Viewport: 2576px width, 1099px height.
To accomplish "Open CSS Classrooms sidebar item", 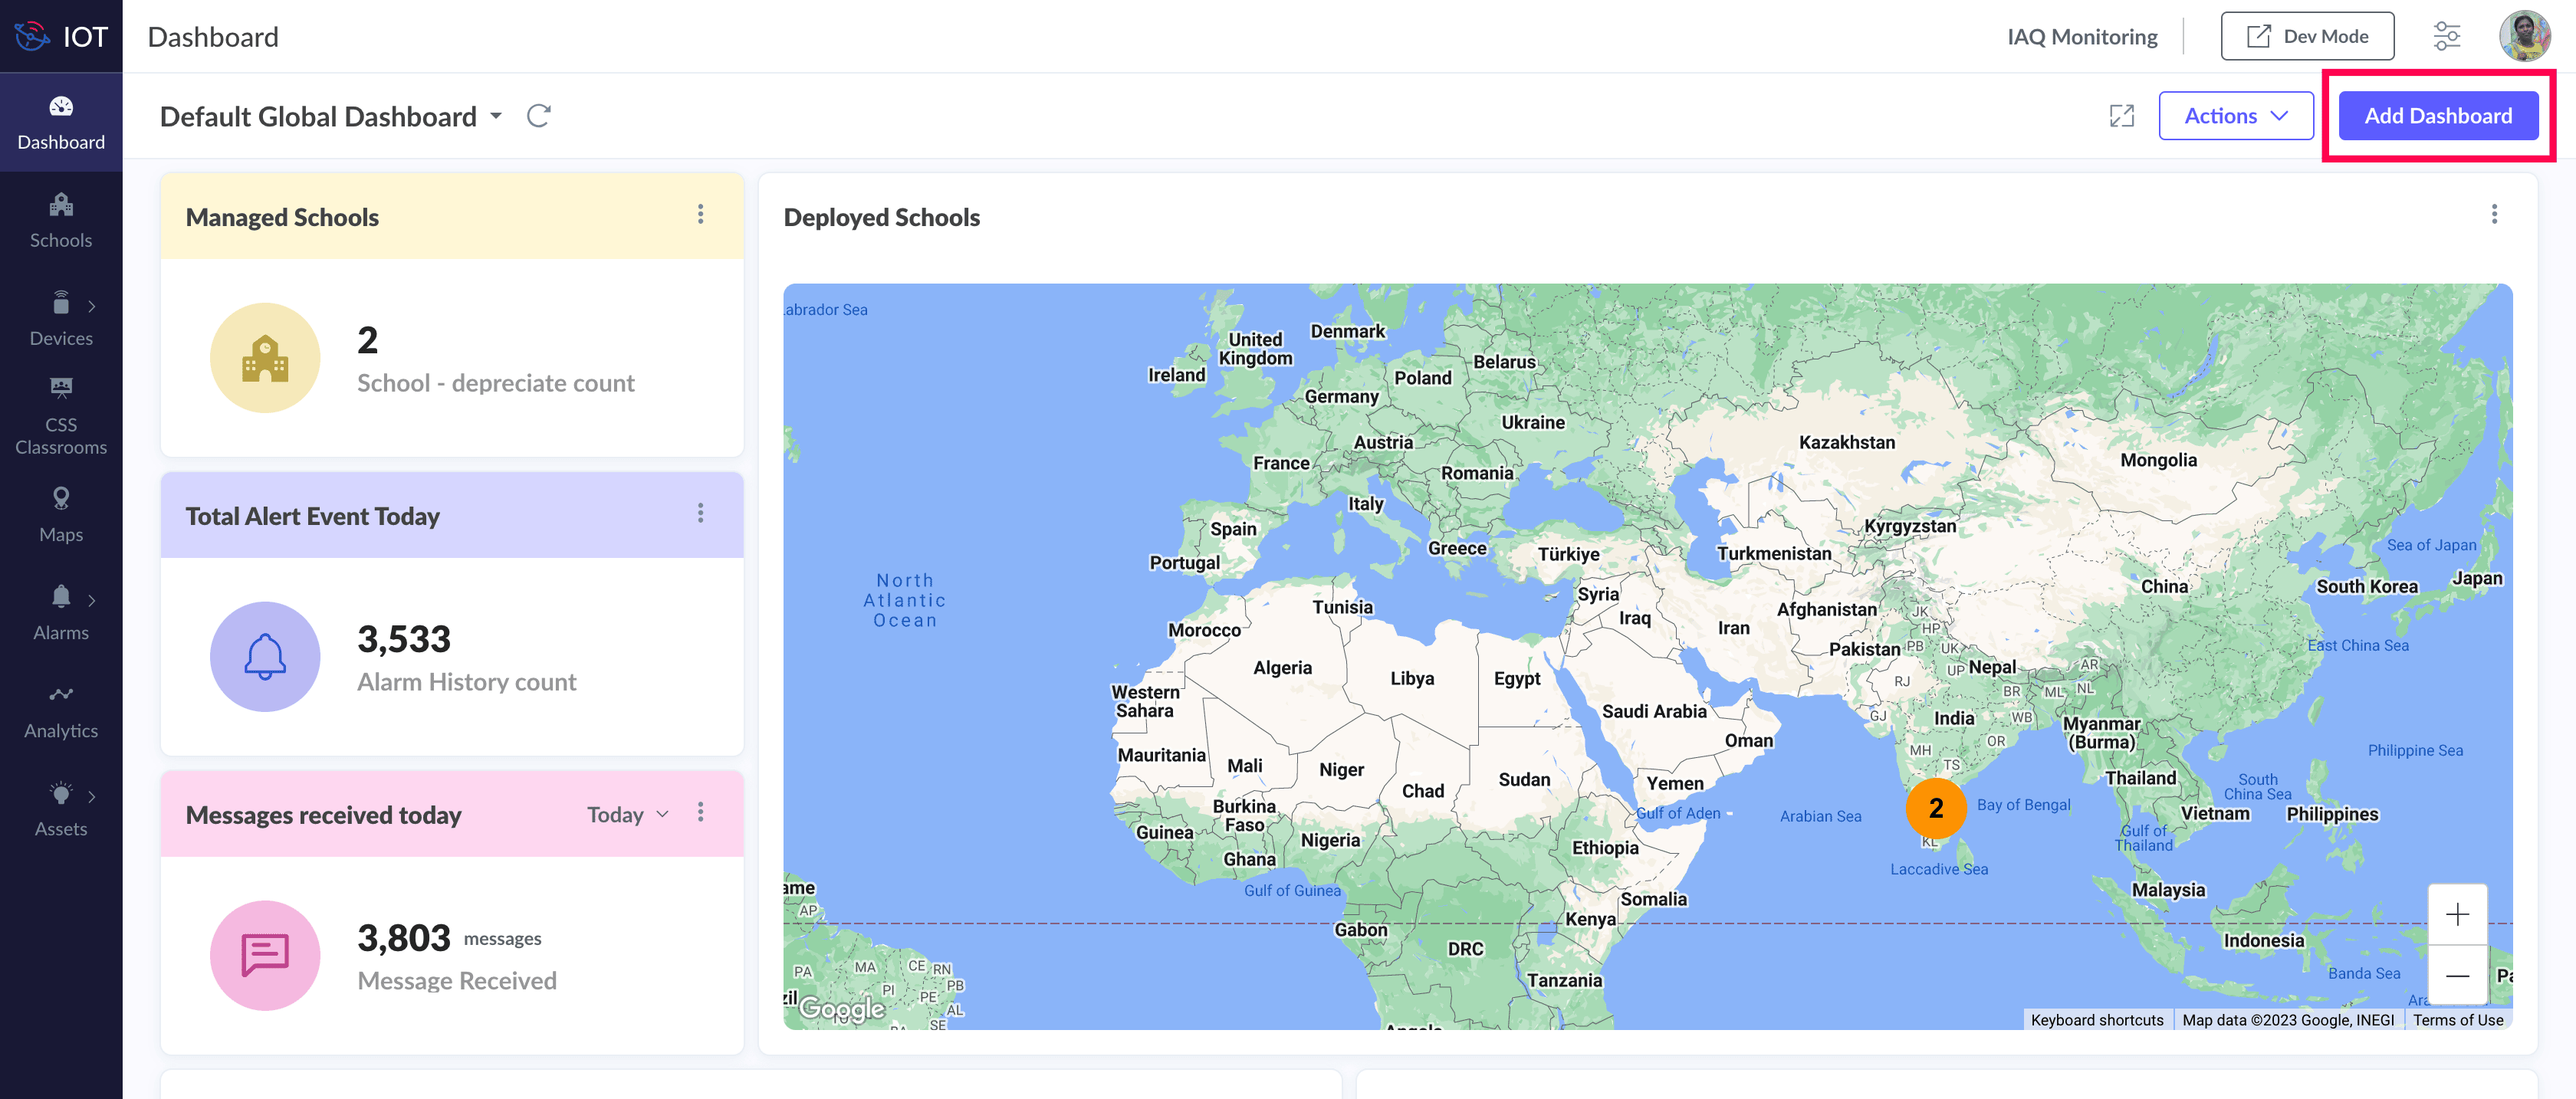I will [x=61, y=417].
